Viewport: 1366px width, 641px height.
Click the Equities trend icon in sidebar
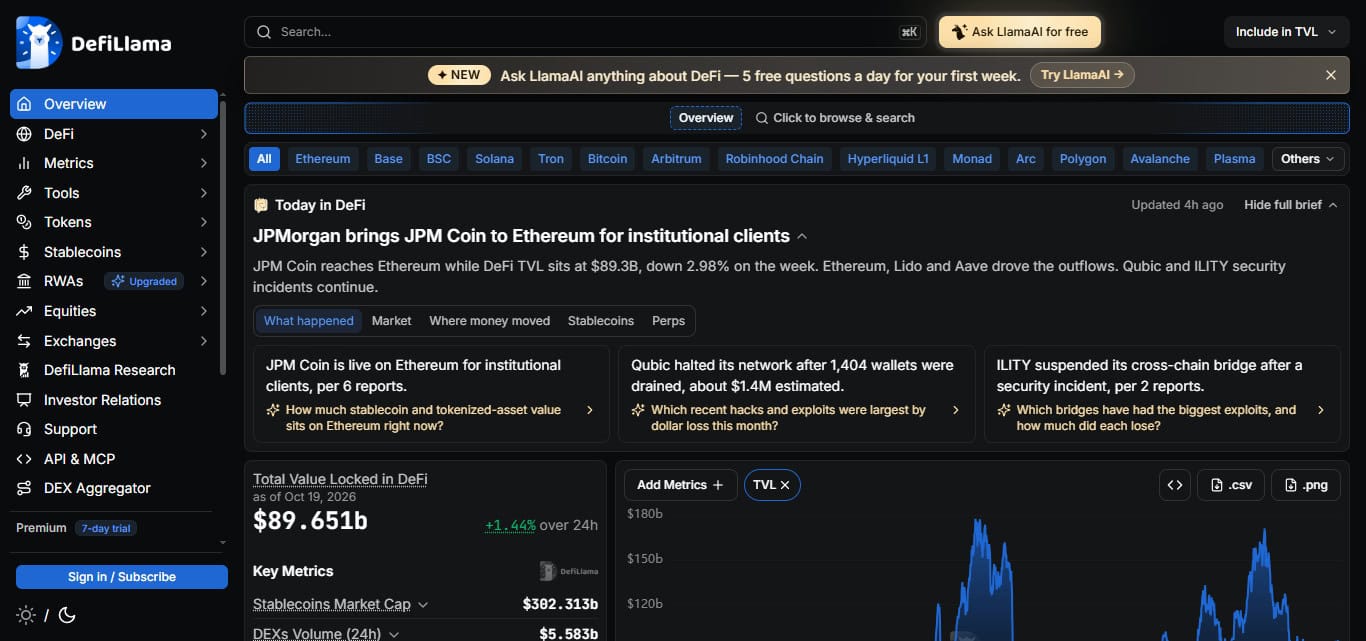click(24, 311)
